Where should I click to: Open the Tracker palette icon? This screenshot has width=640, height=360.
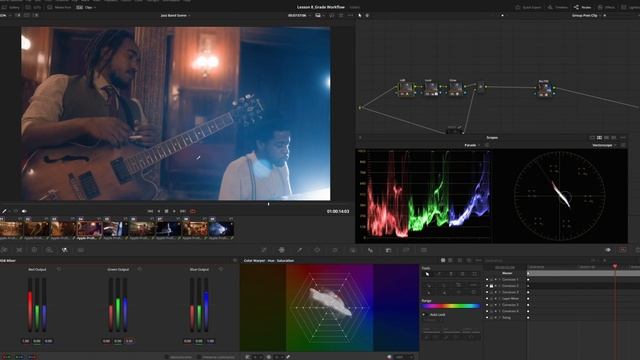(x=335, y=250)
